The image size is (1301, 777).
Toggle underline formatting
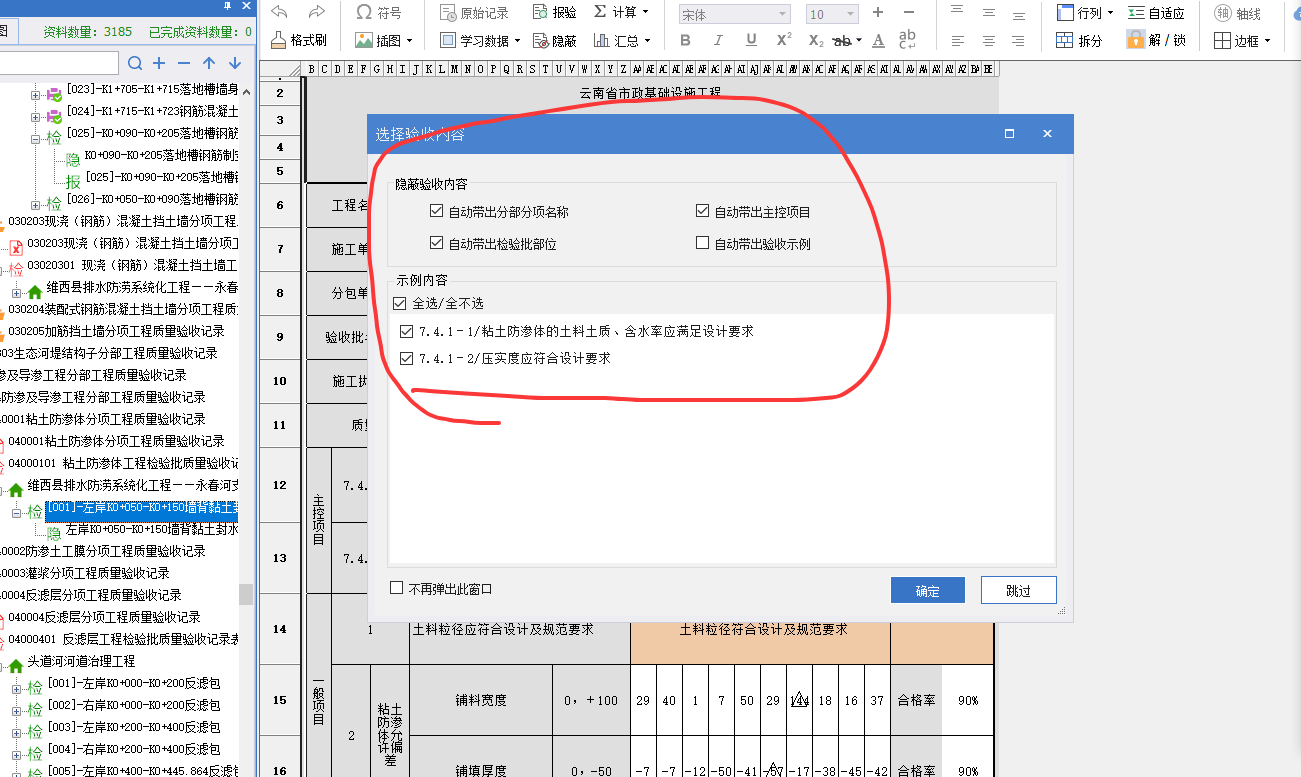click(751, 41)
